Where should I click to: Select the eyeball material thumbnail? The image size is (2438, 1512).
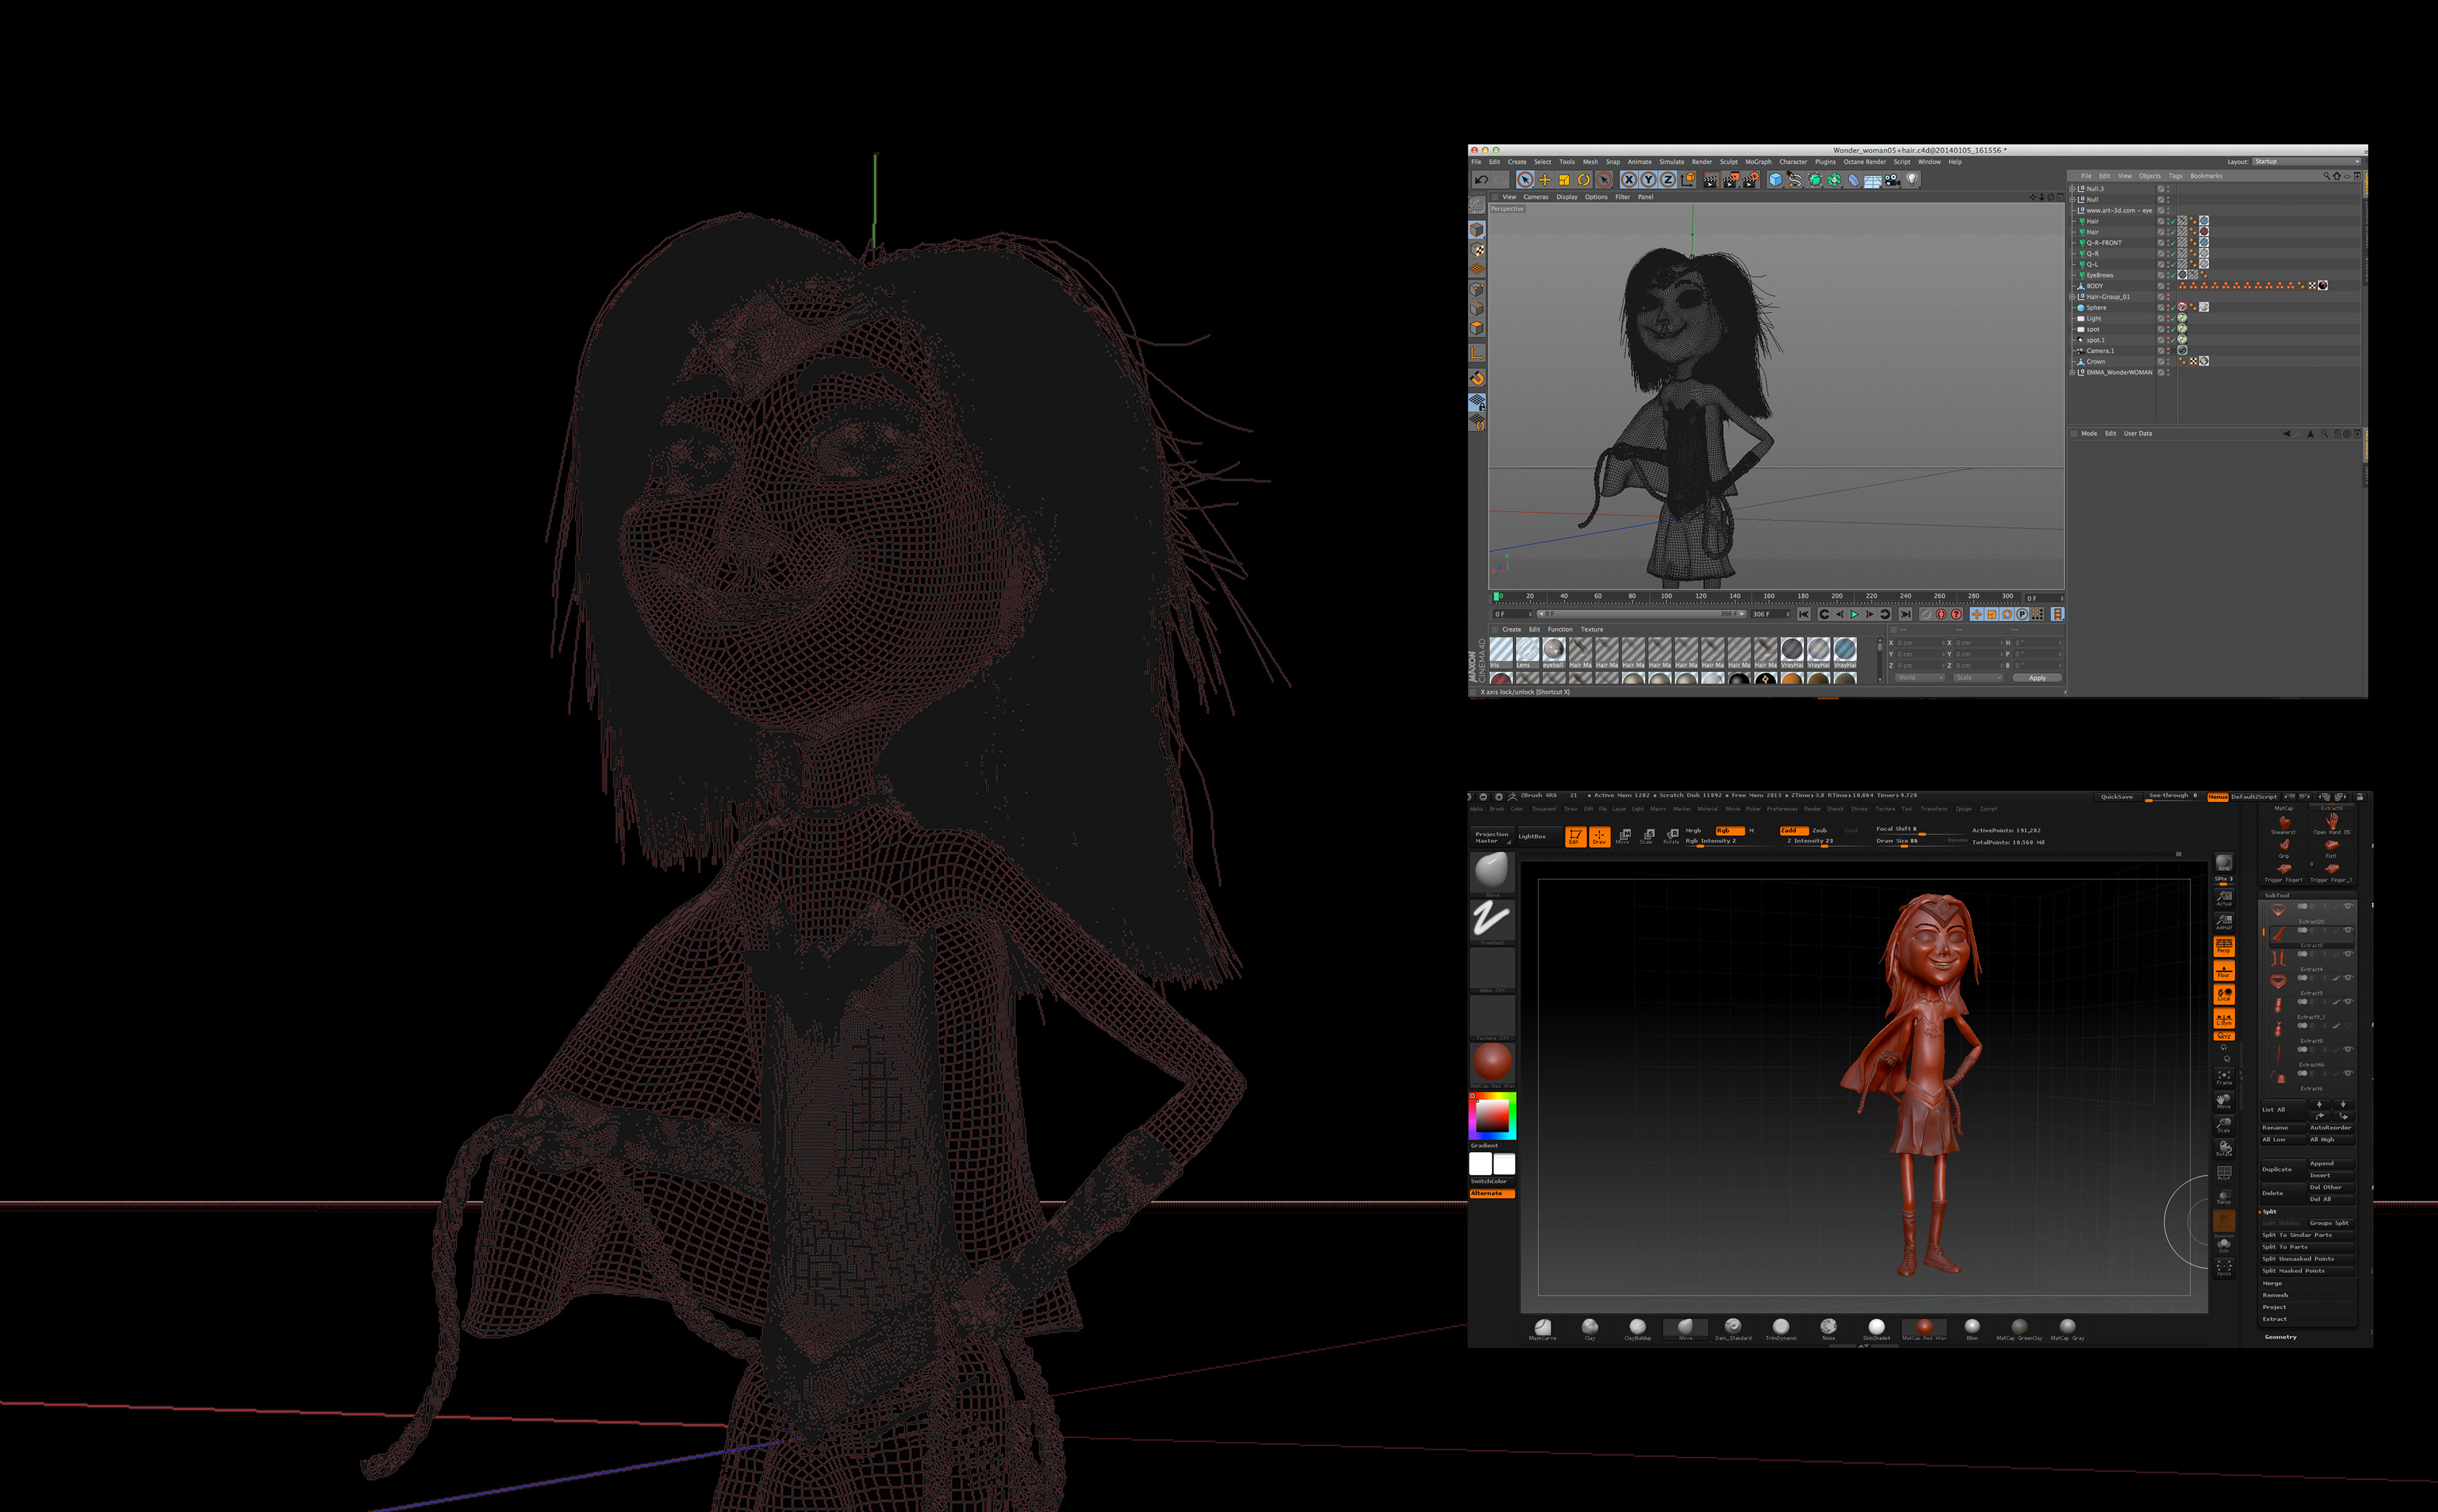click(1554, 653)
